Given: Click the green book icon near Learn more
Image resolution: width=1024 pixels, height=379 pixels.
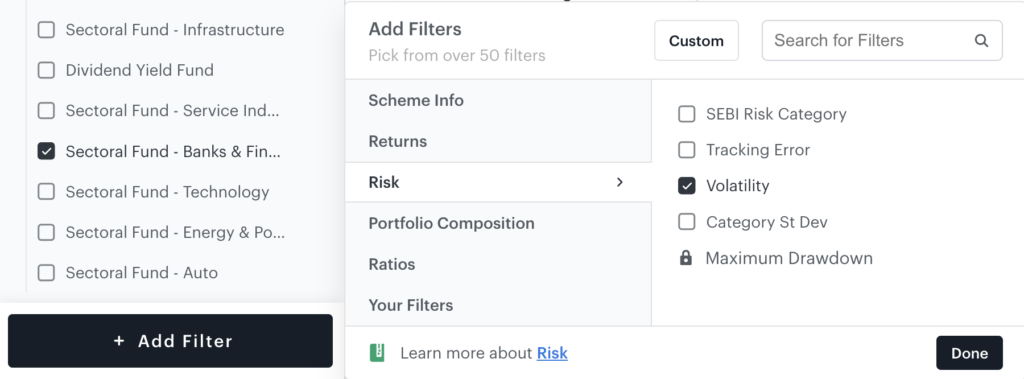Looking at the screenshot, I should point(377,354).
